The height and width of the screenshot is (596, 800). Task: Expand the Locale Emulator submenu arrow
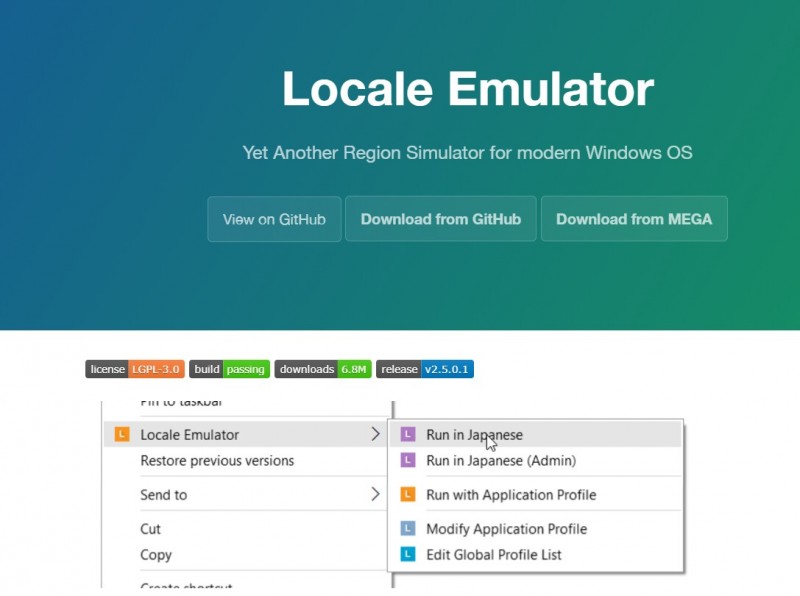pyautogui.click(x=376, y=434)
